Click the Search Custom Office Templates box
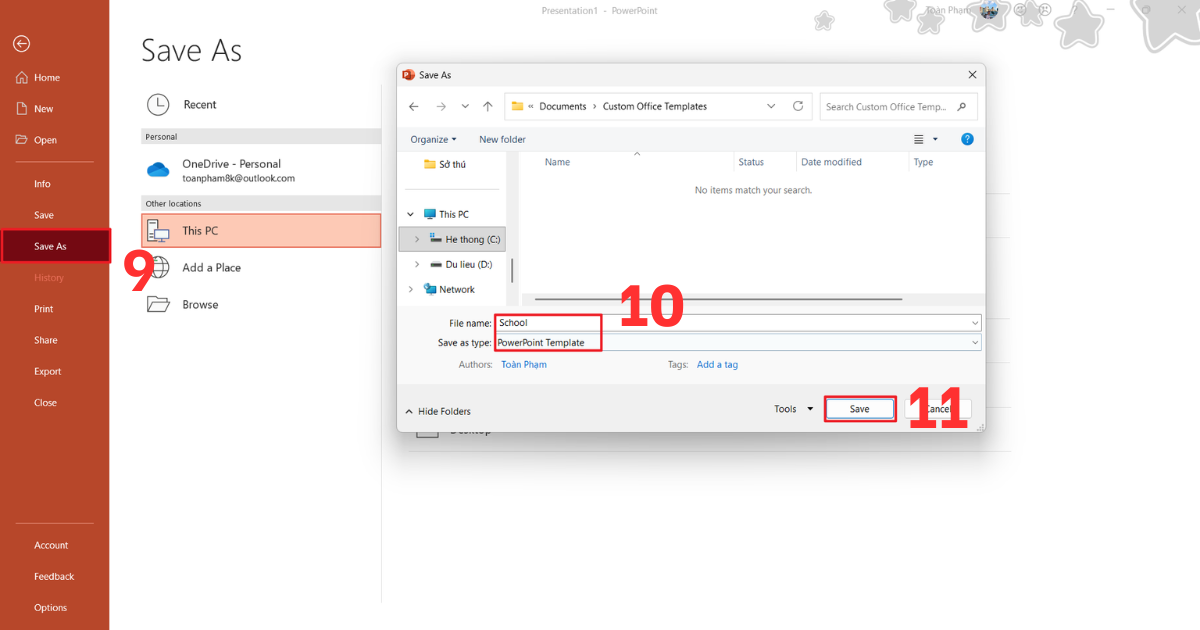Image resolution: width=1200 pixels, height=630 pixels. 898,107
